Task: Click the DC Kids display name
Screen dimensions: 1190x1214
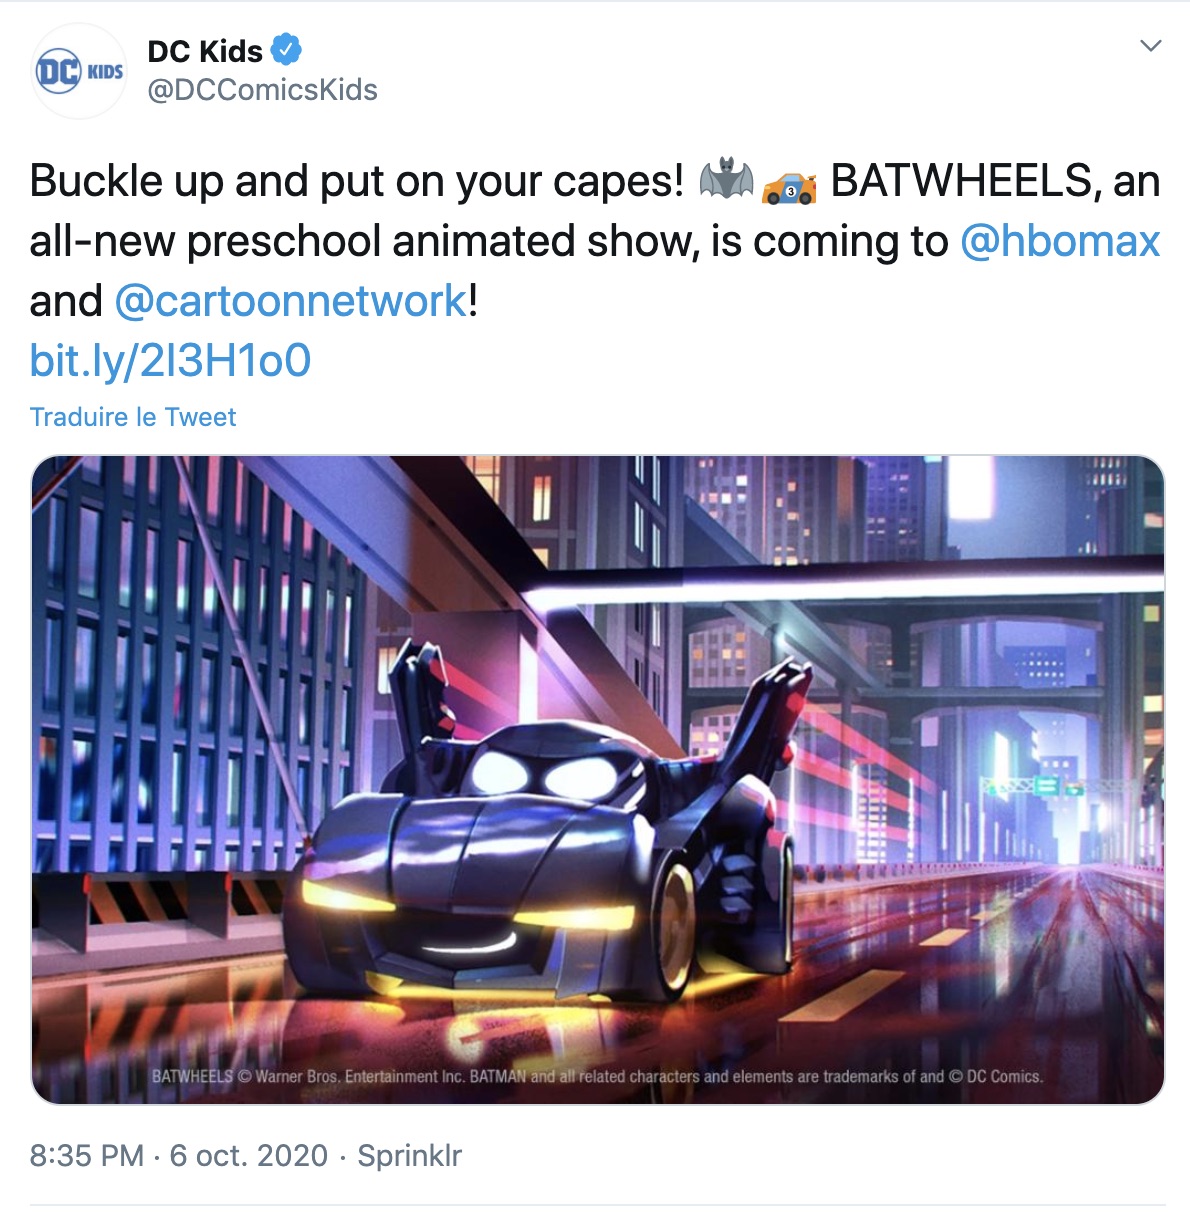Action: coord(205,50)
